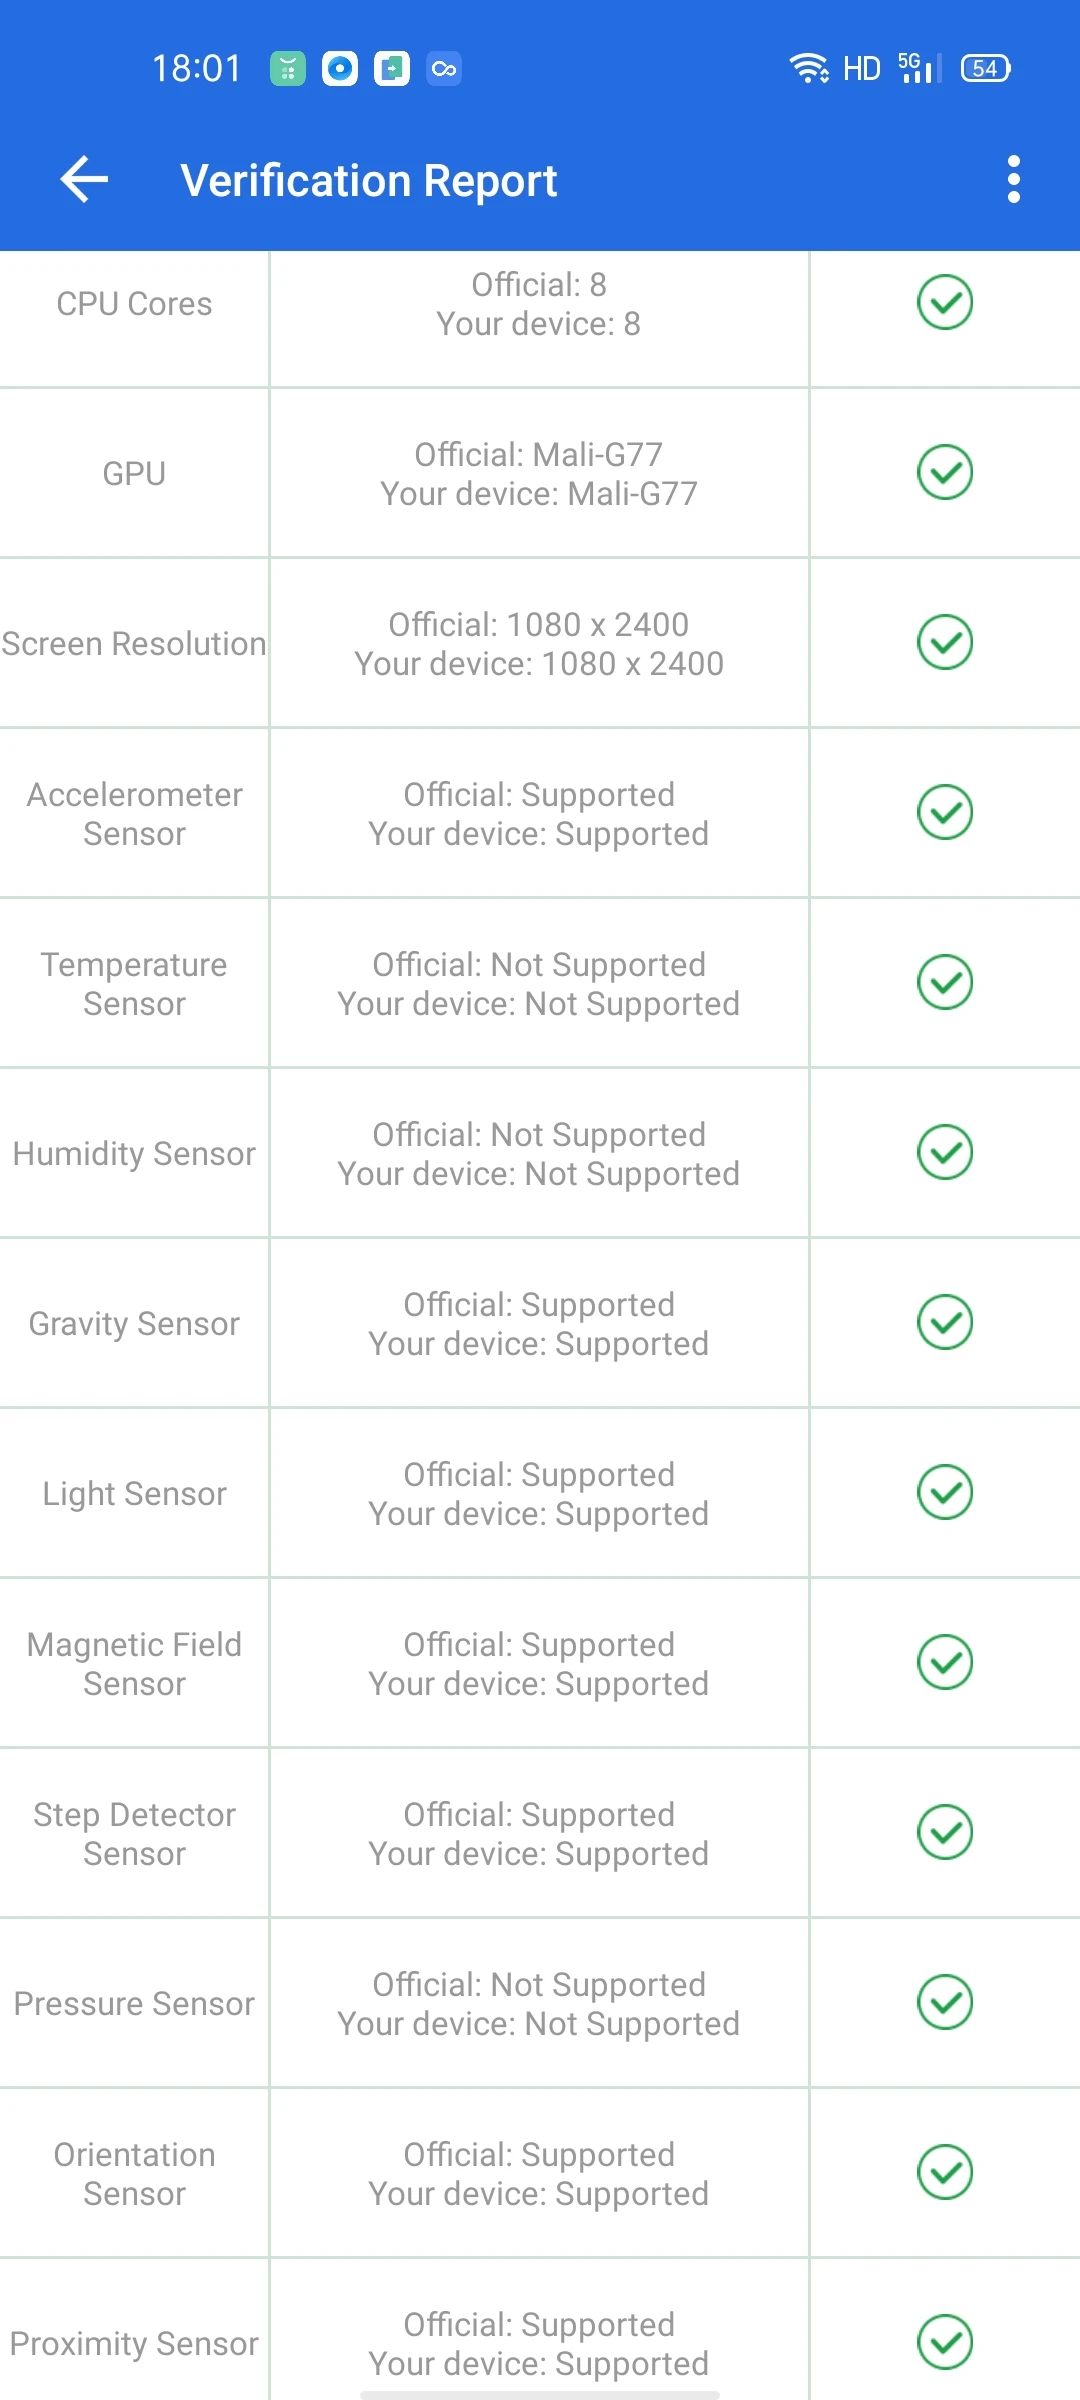Select the Humidity Sensor checkmark icon
Image resolution: width=1080 pixels, height=2400 pixels.
pos(945,1152)
